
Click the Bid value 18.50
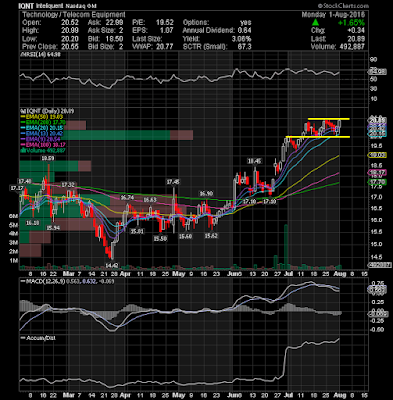coord(114,39)
